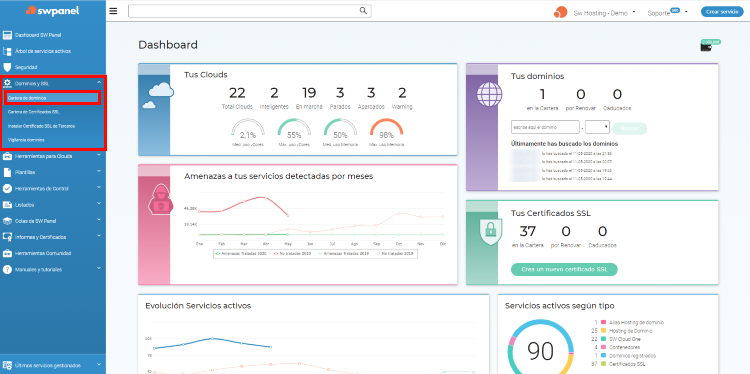The height and width of the screenshot is (374, 750).
Task: Click the Colas de SW Panel icon
Action: click(7, 221)
